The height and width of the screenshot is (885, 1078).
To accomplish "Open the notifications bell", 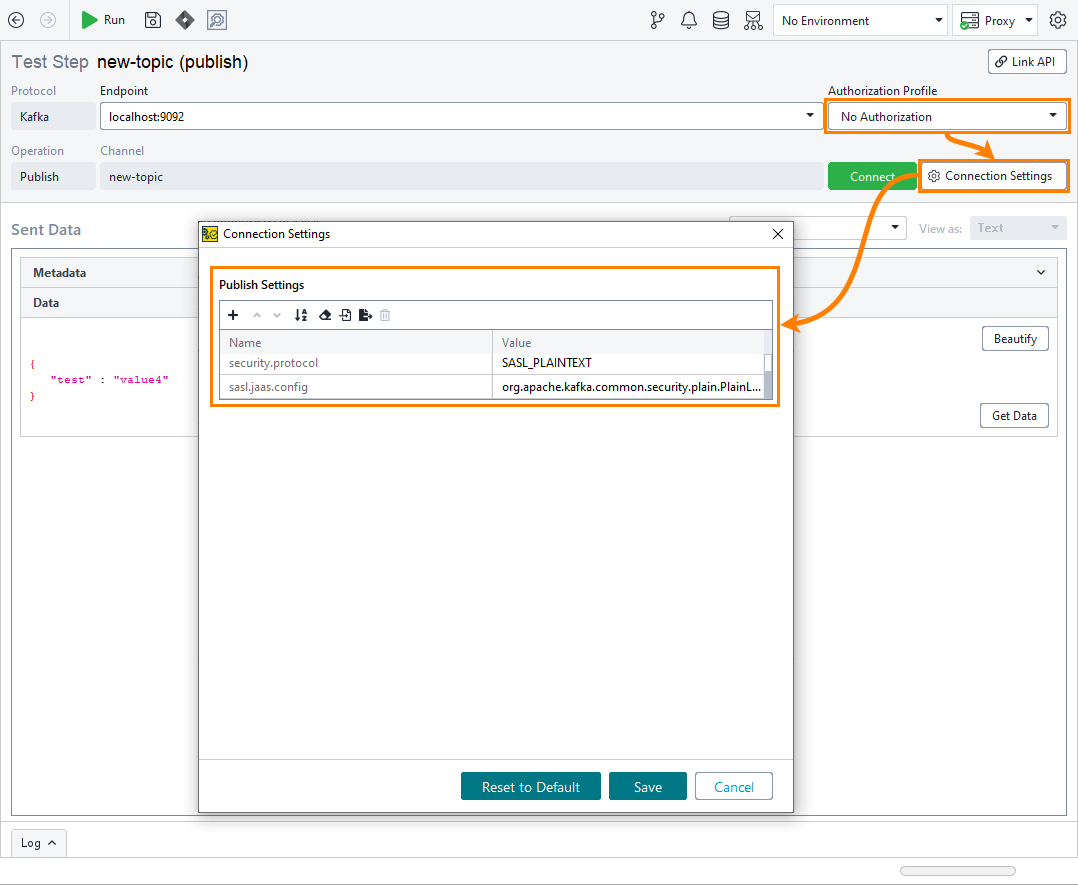I will [689, 20].
